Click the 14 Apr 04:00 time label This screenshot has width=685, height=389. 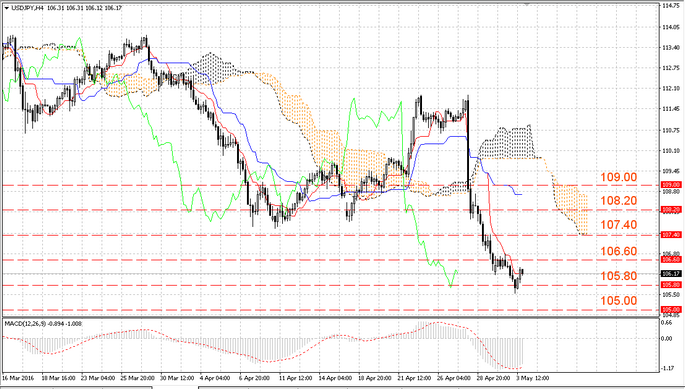(335, 378)
